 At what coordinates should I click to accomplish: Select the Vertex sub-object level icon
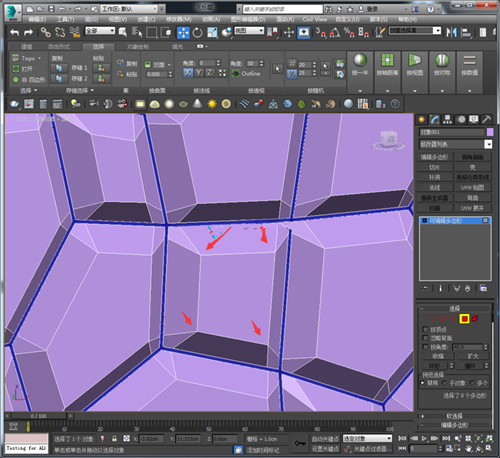[x=432, y=319]
